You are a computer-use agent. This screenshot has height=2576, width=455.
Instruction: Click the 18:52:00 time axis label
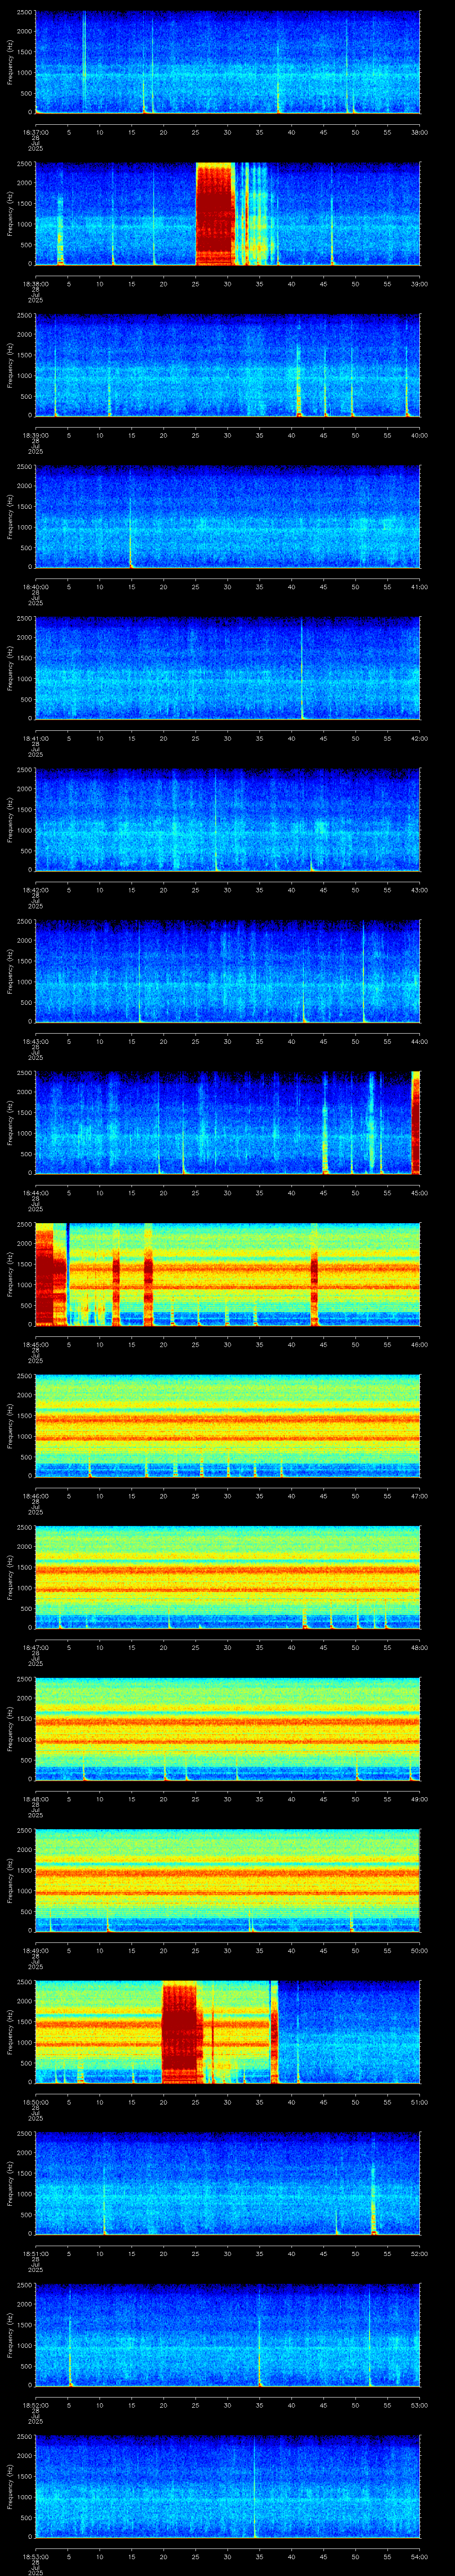tap(35, 2404)
